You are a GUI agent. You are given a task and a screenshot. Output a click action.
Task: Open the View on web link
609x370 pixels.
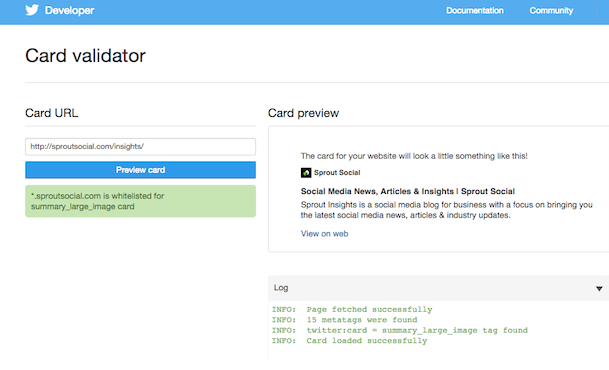tap(324, 234)
